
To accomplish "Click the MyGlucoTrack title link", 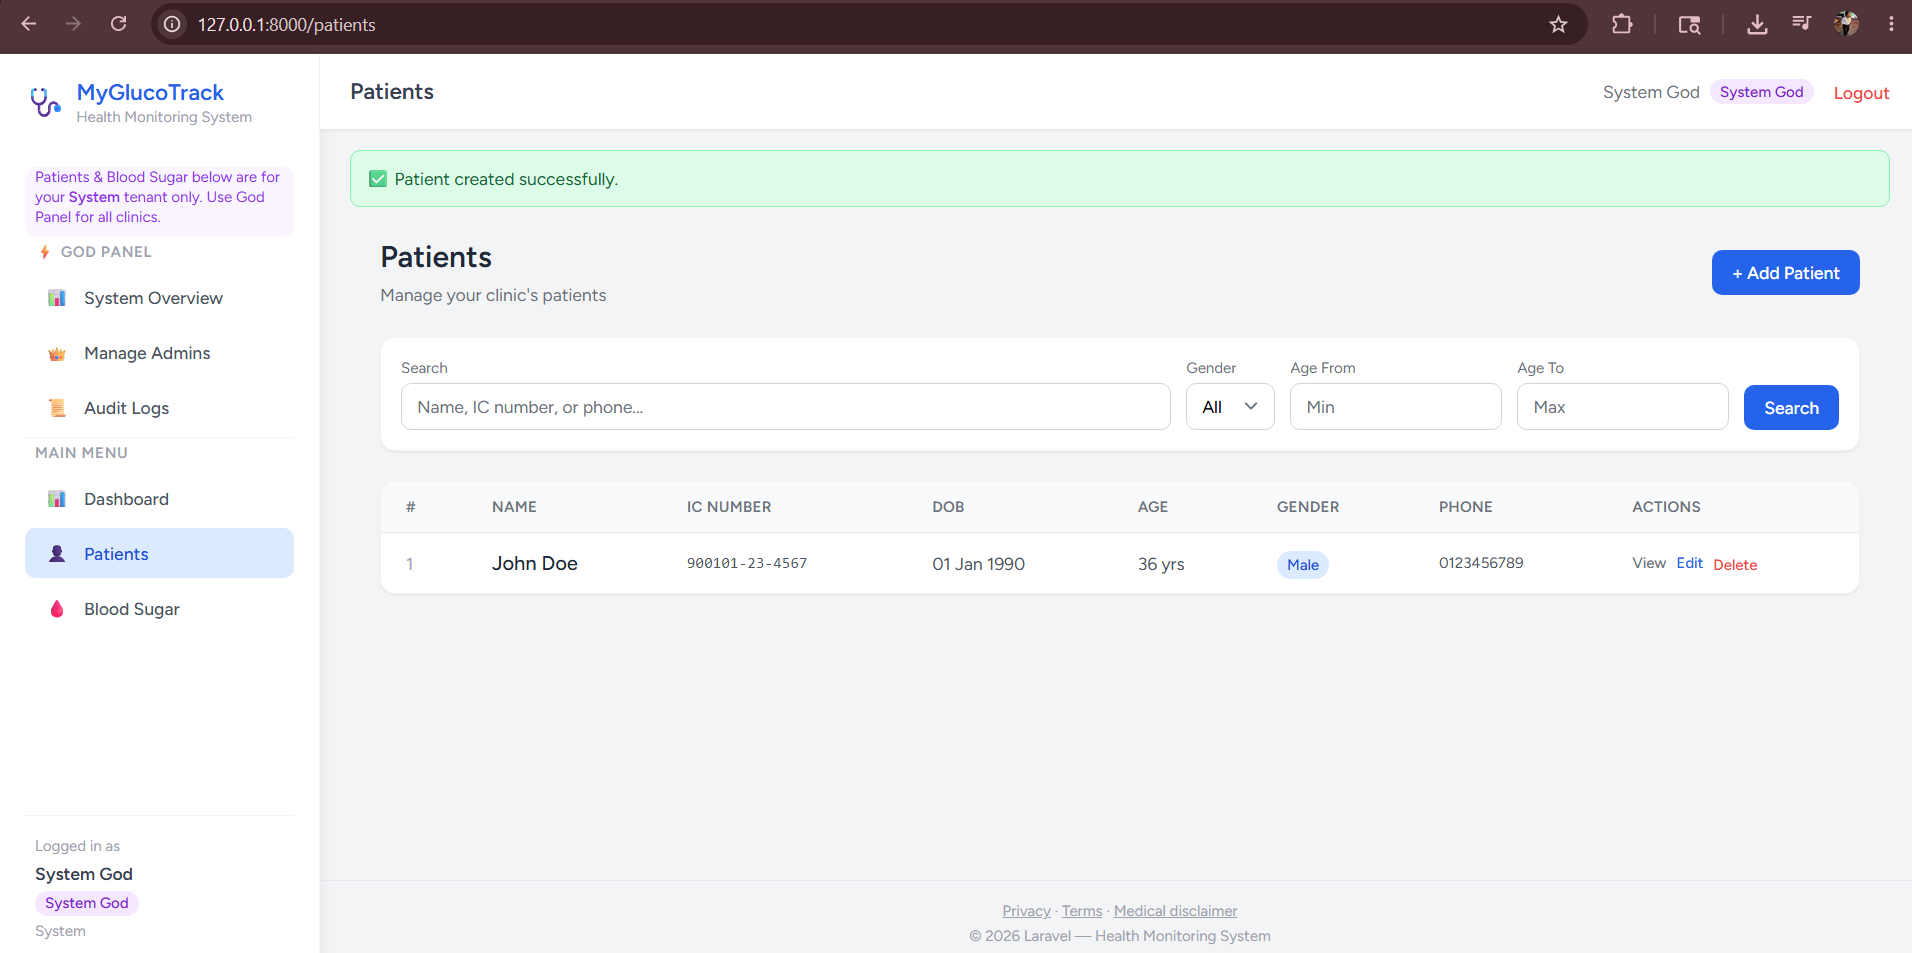I will coord(150,92).
